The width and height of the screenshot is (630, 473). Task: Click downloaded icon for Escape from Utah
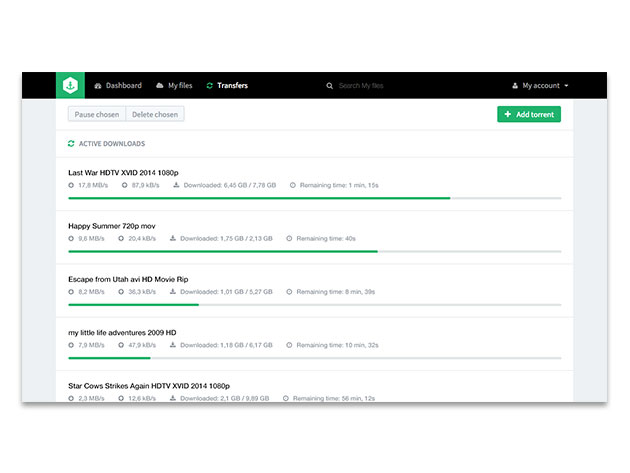tap(173, 291)
